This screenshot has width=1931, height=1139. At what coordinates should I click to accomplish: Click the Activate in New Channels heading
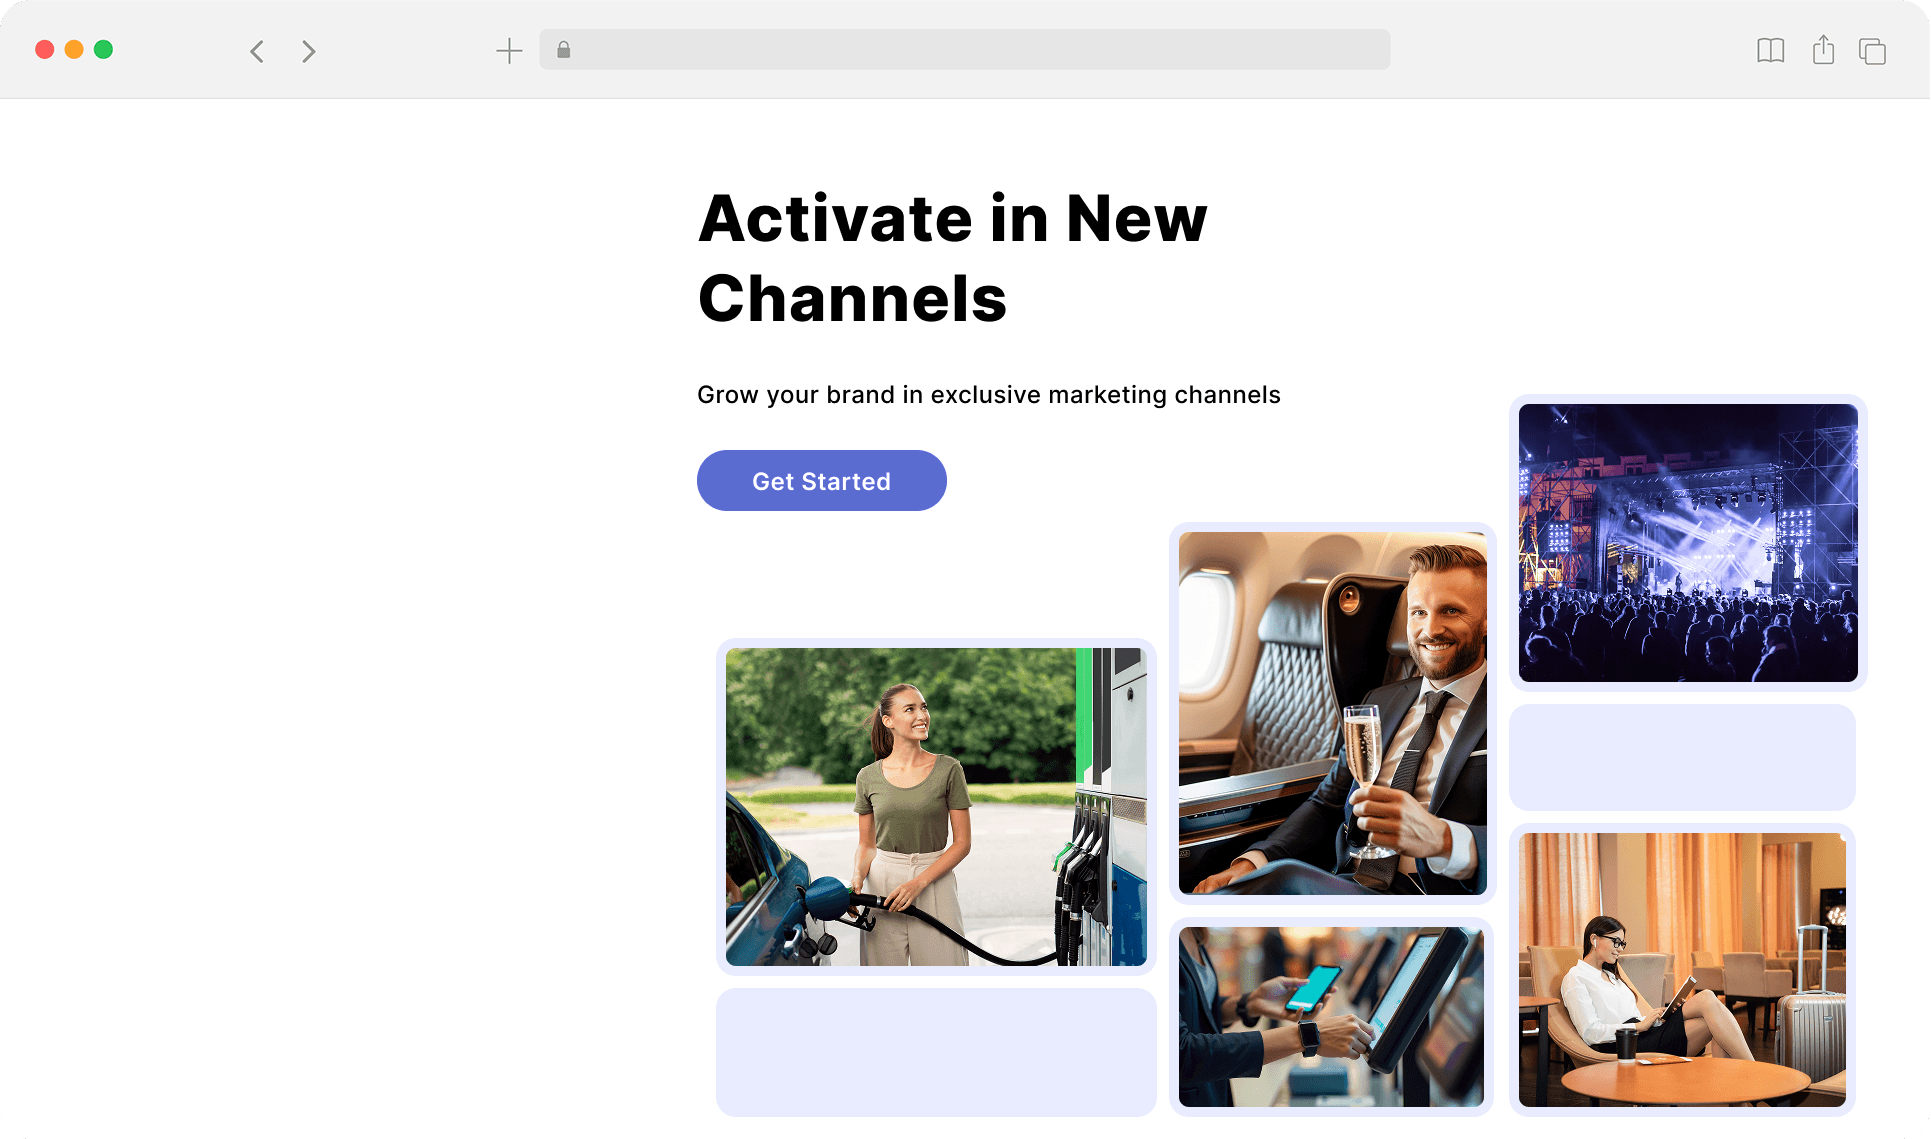(952, 258)
